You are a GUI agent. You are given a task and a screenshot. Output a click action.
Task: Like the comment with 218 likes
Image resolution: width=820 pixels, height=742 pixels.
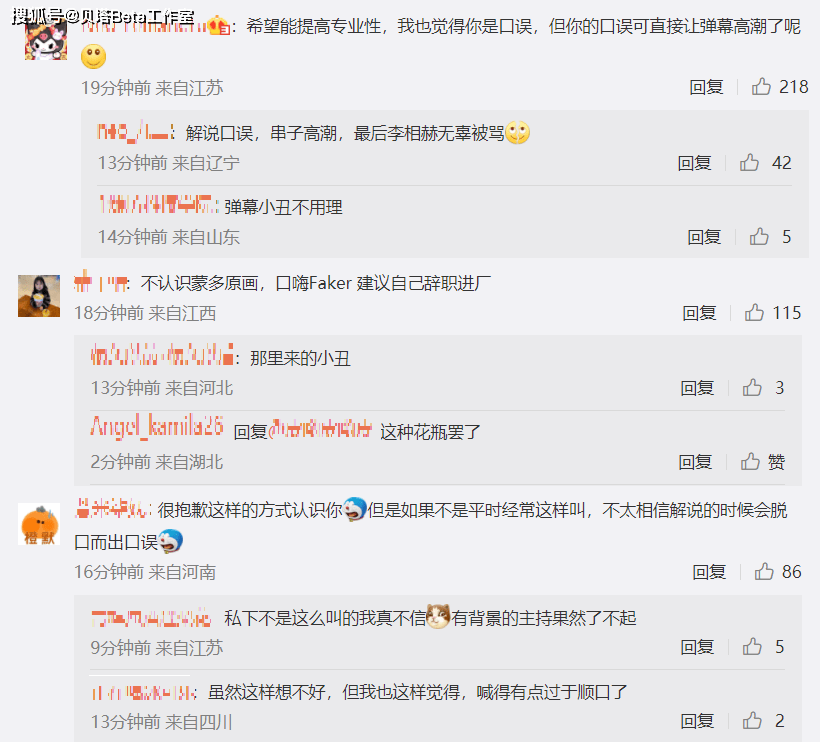761,86
